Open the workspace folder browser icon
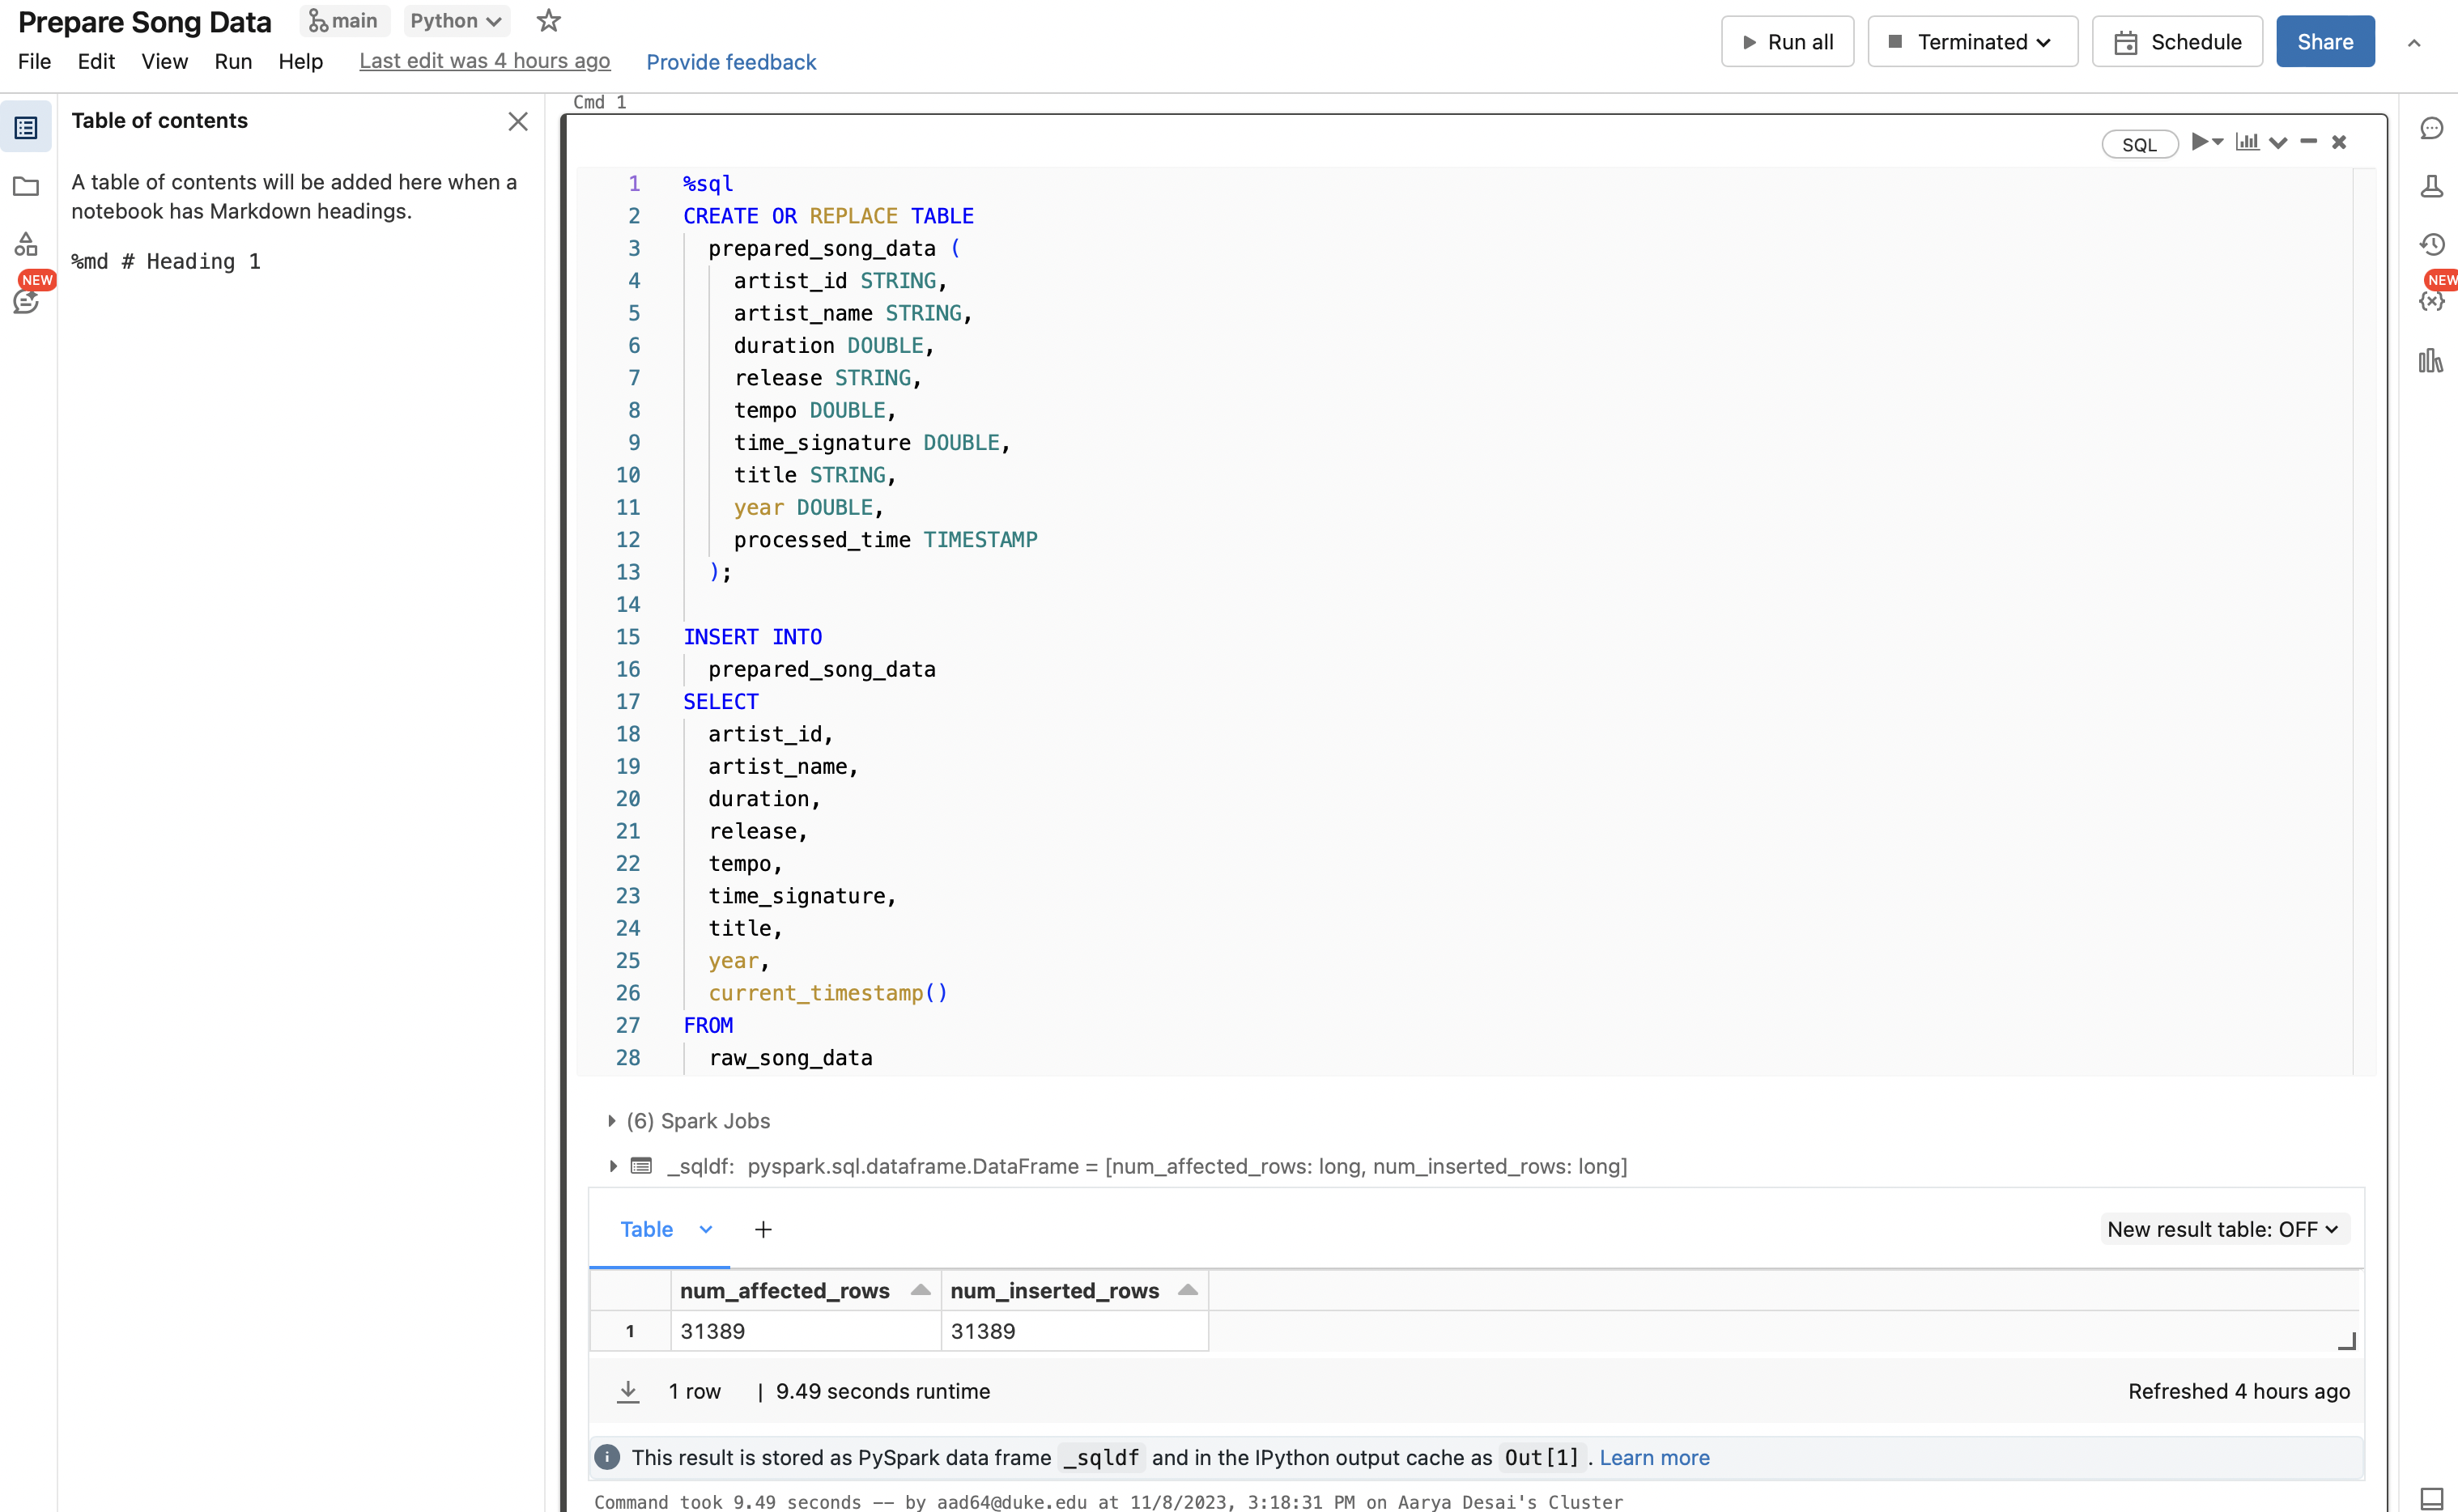The image size is (2458, 1512). point(27,187)
